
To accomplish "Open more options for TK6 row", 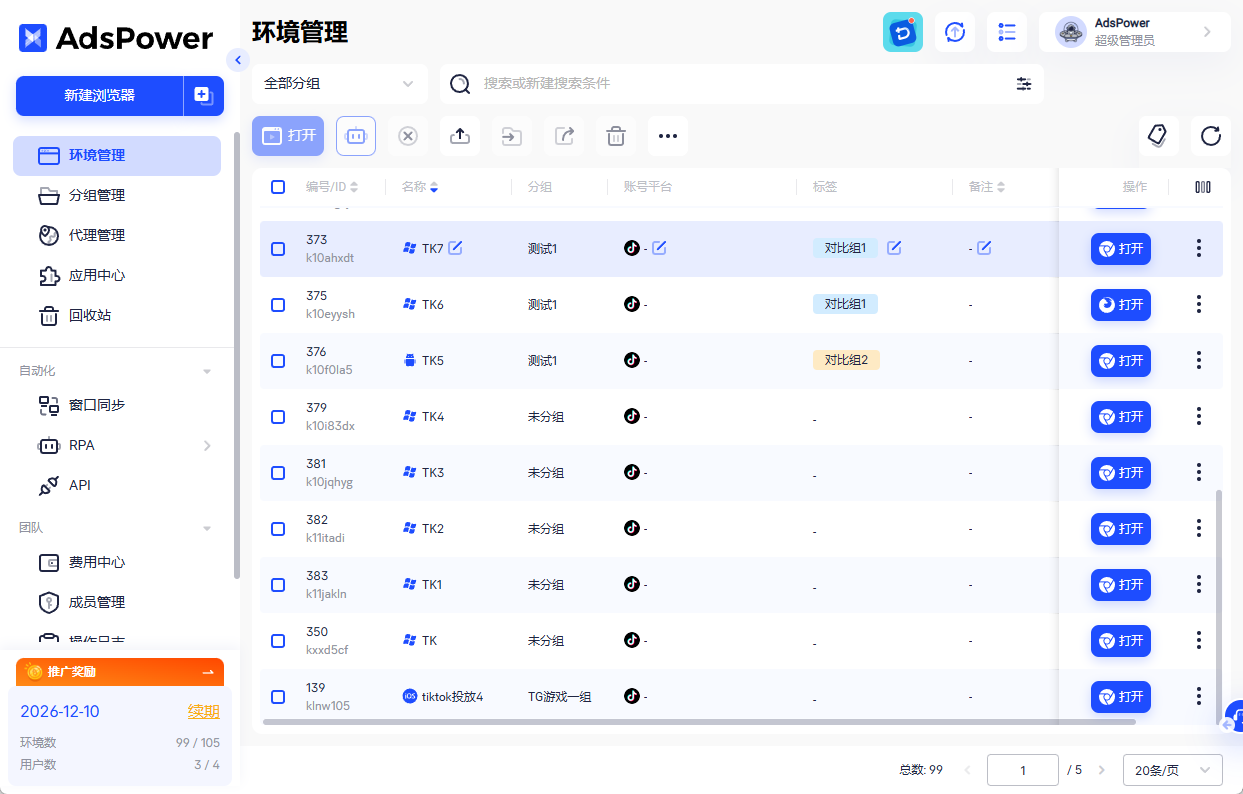I will 1199,304.
